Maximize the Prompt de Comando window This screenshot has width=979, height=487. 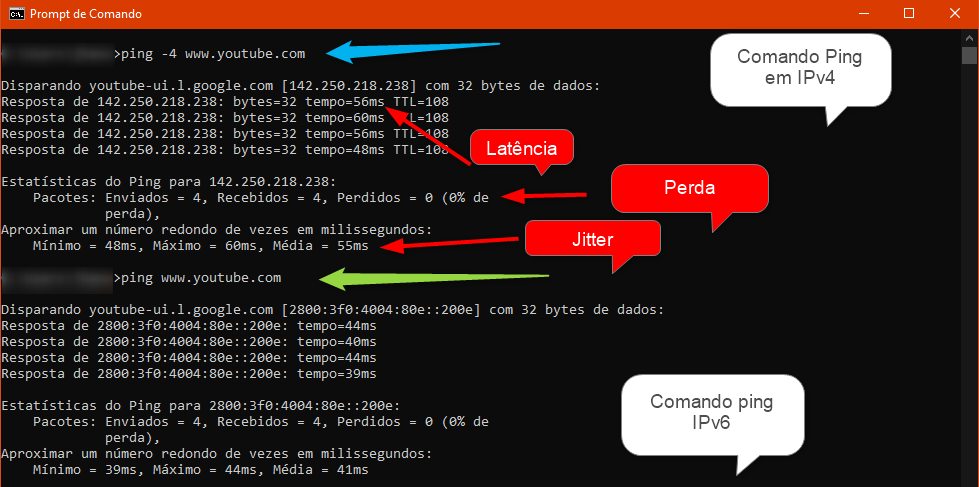(x=909, y=14)
